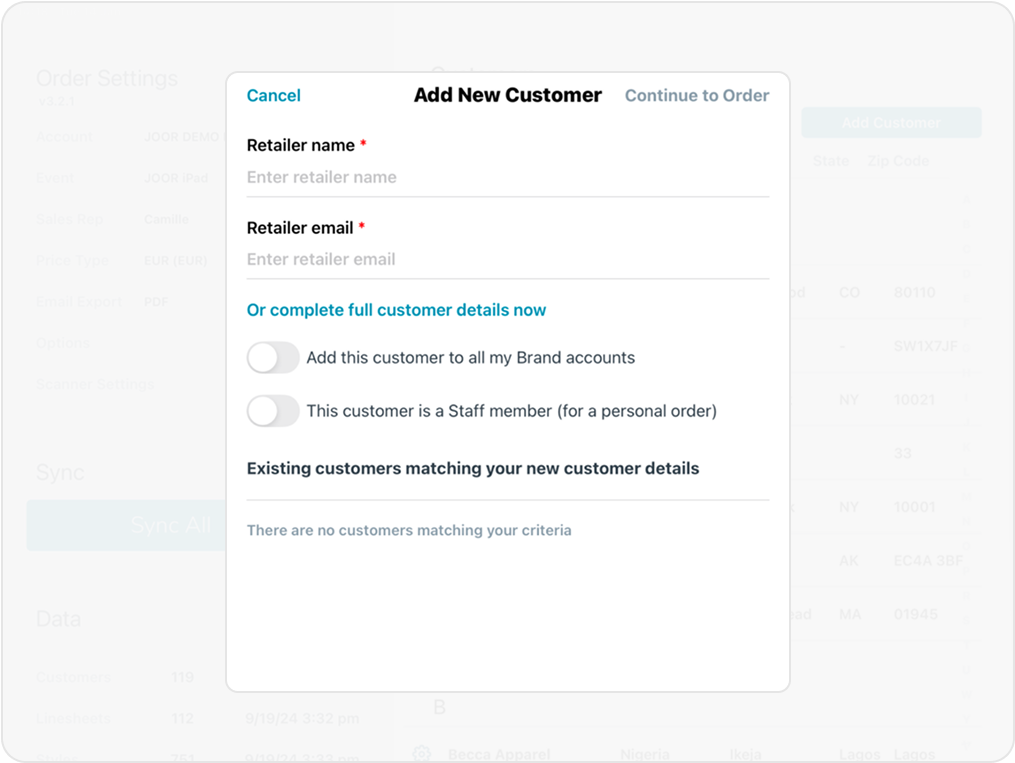Enable adding customer to all Brand accounts
The image size is (1015, 763).
[x=273, y=358]
